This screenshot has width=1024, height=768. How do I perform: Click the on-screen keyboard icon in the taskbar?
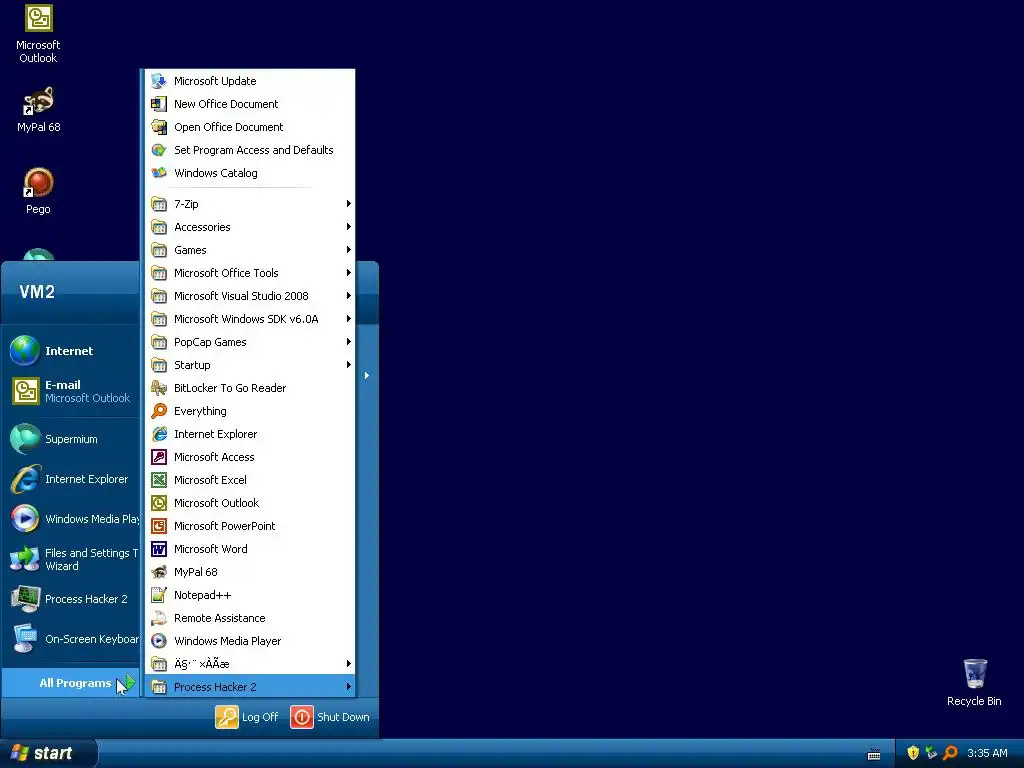874,754
